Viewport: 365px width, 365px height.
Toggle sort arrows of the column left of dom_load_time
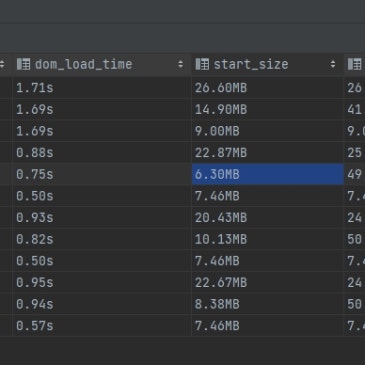click(2, 64)
